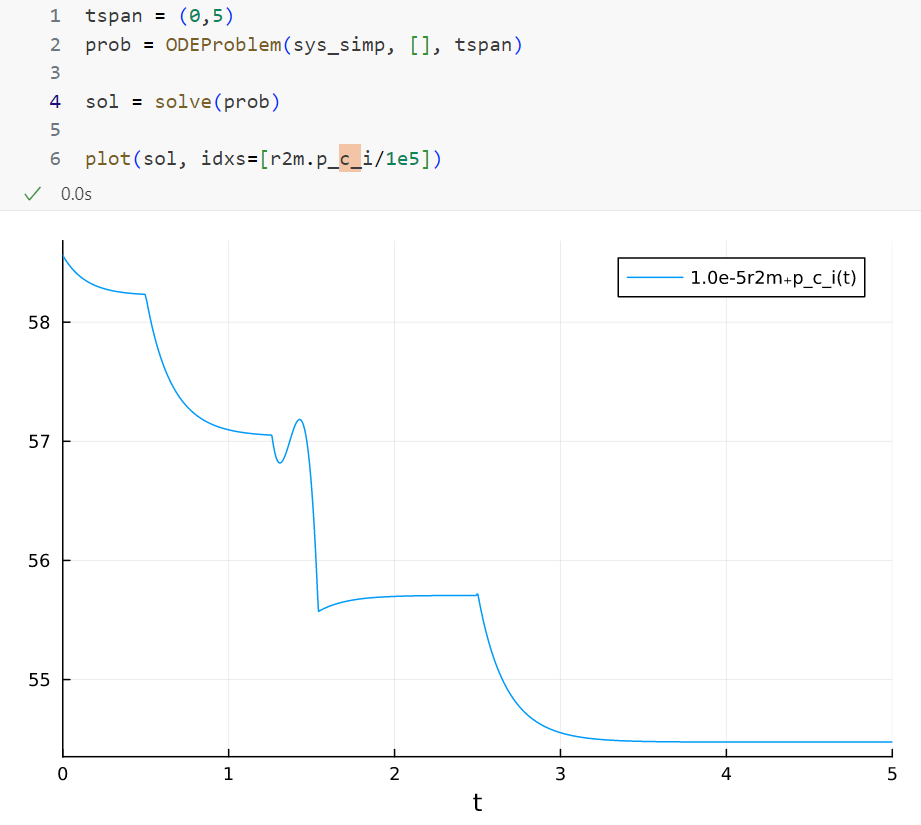This screenshot has height=825, width=921.
Task: Click the sys_simp argument
Action: pos(339,46)
